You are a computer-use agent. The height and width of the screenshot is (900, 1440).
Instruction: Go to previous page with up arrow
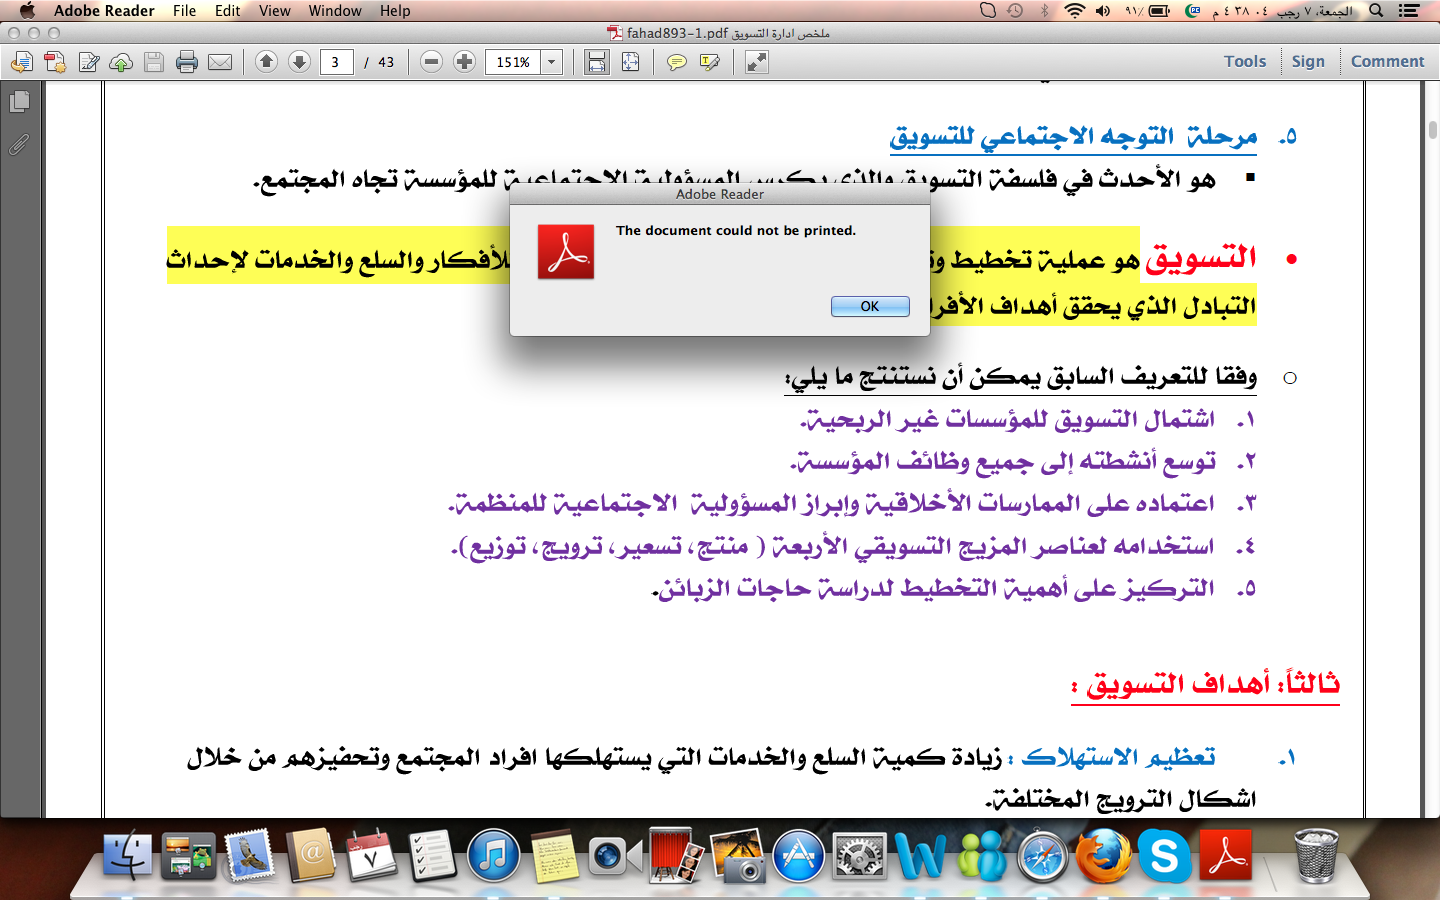pos(266,62)
